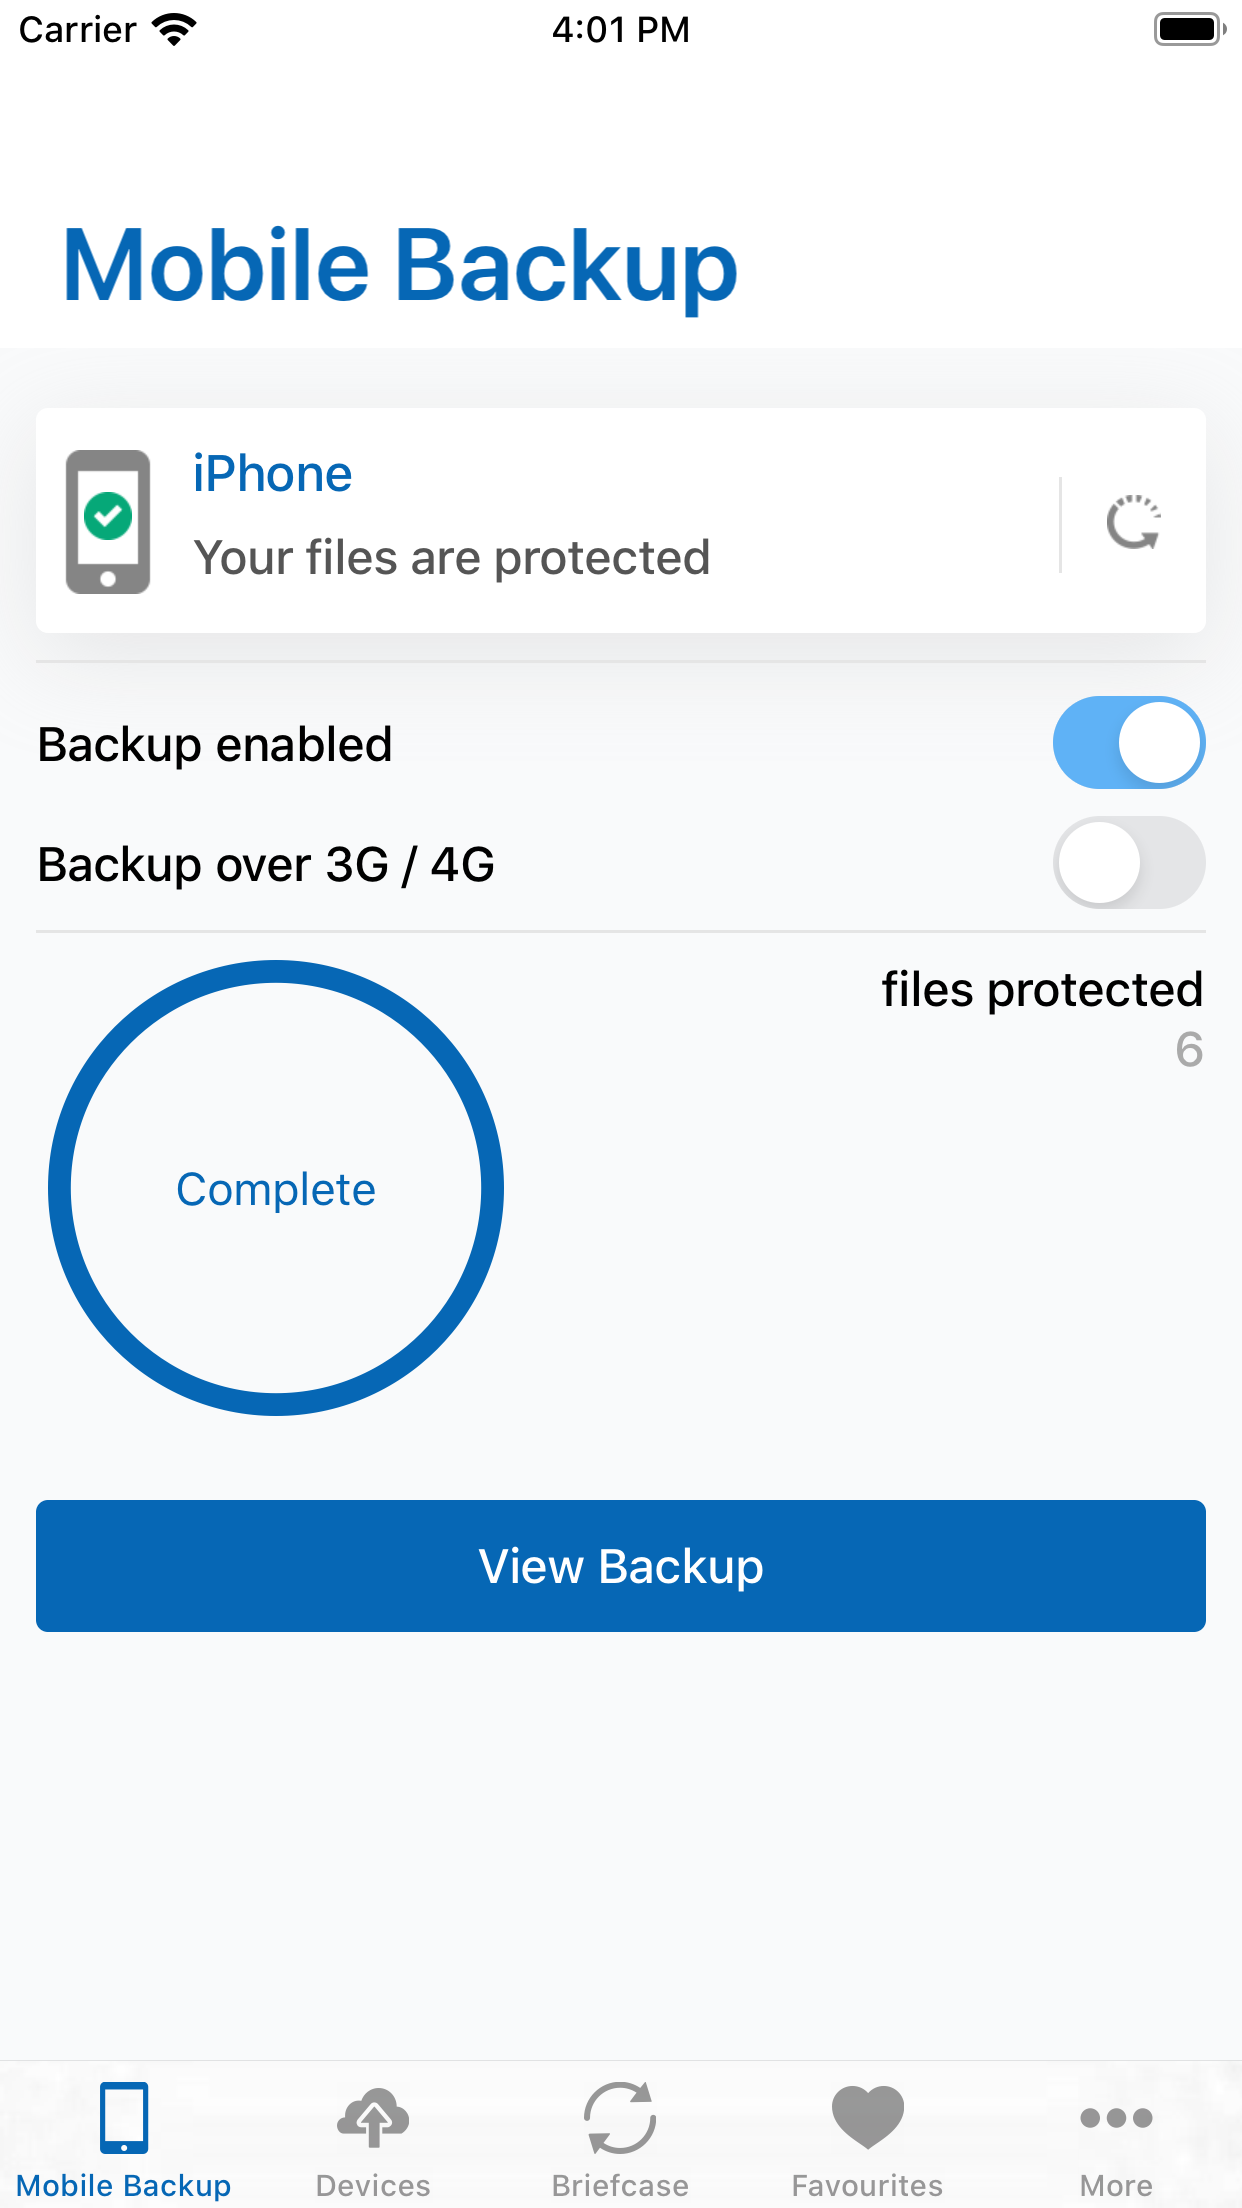The height and width of the screenshot is (2208, 1242).
Task: Click the Mobile Backup page title
Action: point(398,266)
